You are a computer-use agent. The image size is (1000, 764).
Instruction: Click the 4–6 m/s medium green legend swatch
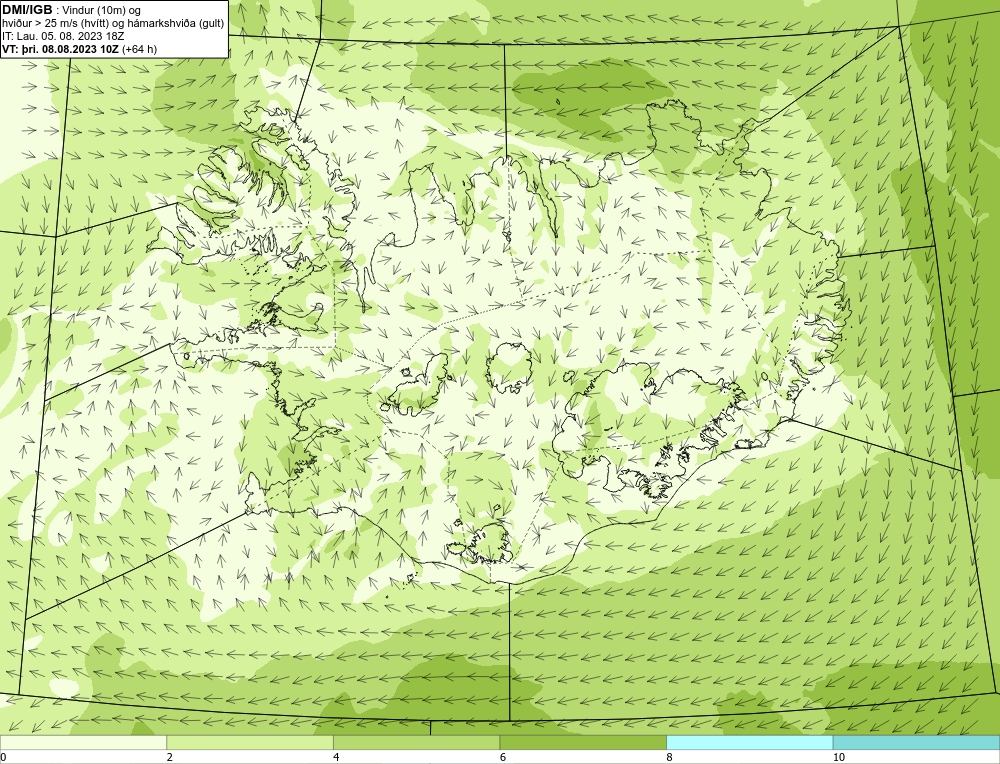tap(416, 742)
